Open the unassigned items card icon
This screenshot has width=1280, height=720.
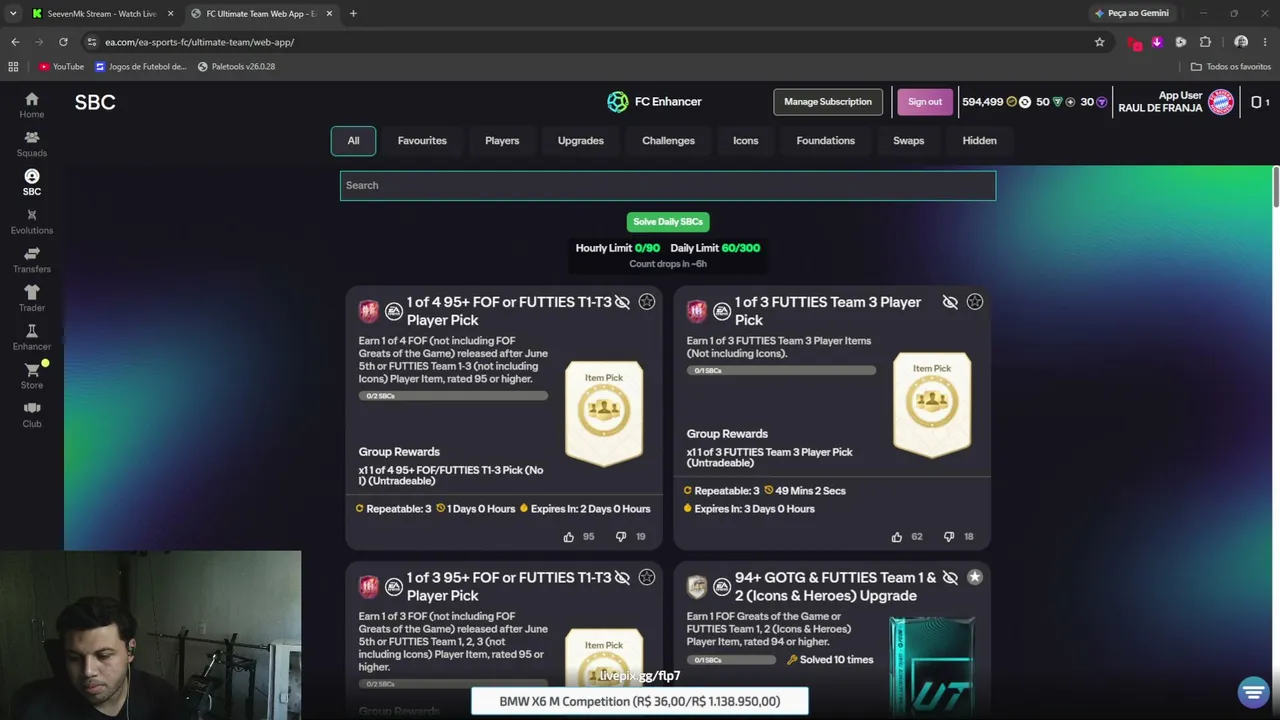(1257, 102)
